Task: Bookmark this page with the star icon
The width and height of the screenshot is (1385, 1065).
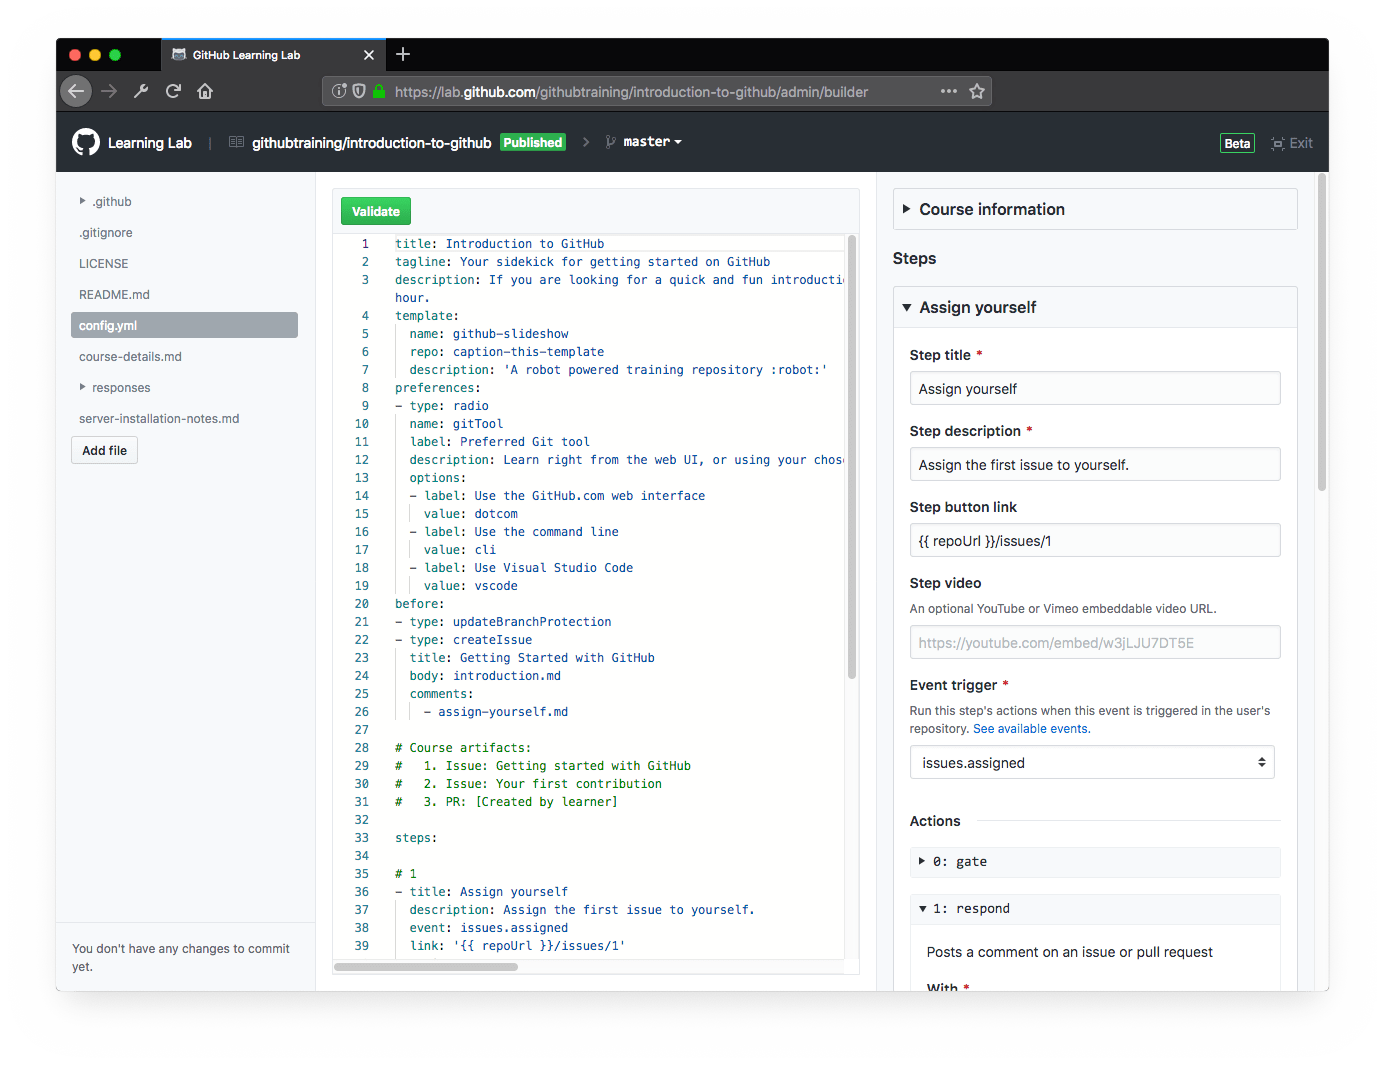Action: [x=977, y=91]
